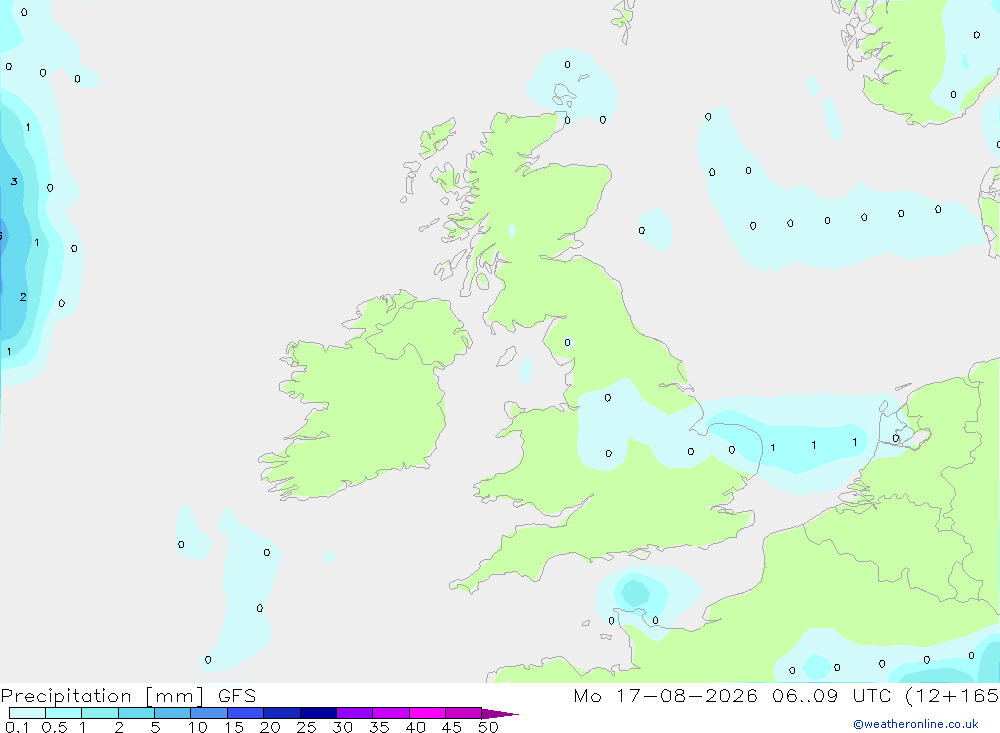Click the 40–45 mm bright magenta legend swatch
This screenshot has width=1000, height=733.
click(x=427, y=713)
